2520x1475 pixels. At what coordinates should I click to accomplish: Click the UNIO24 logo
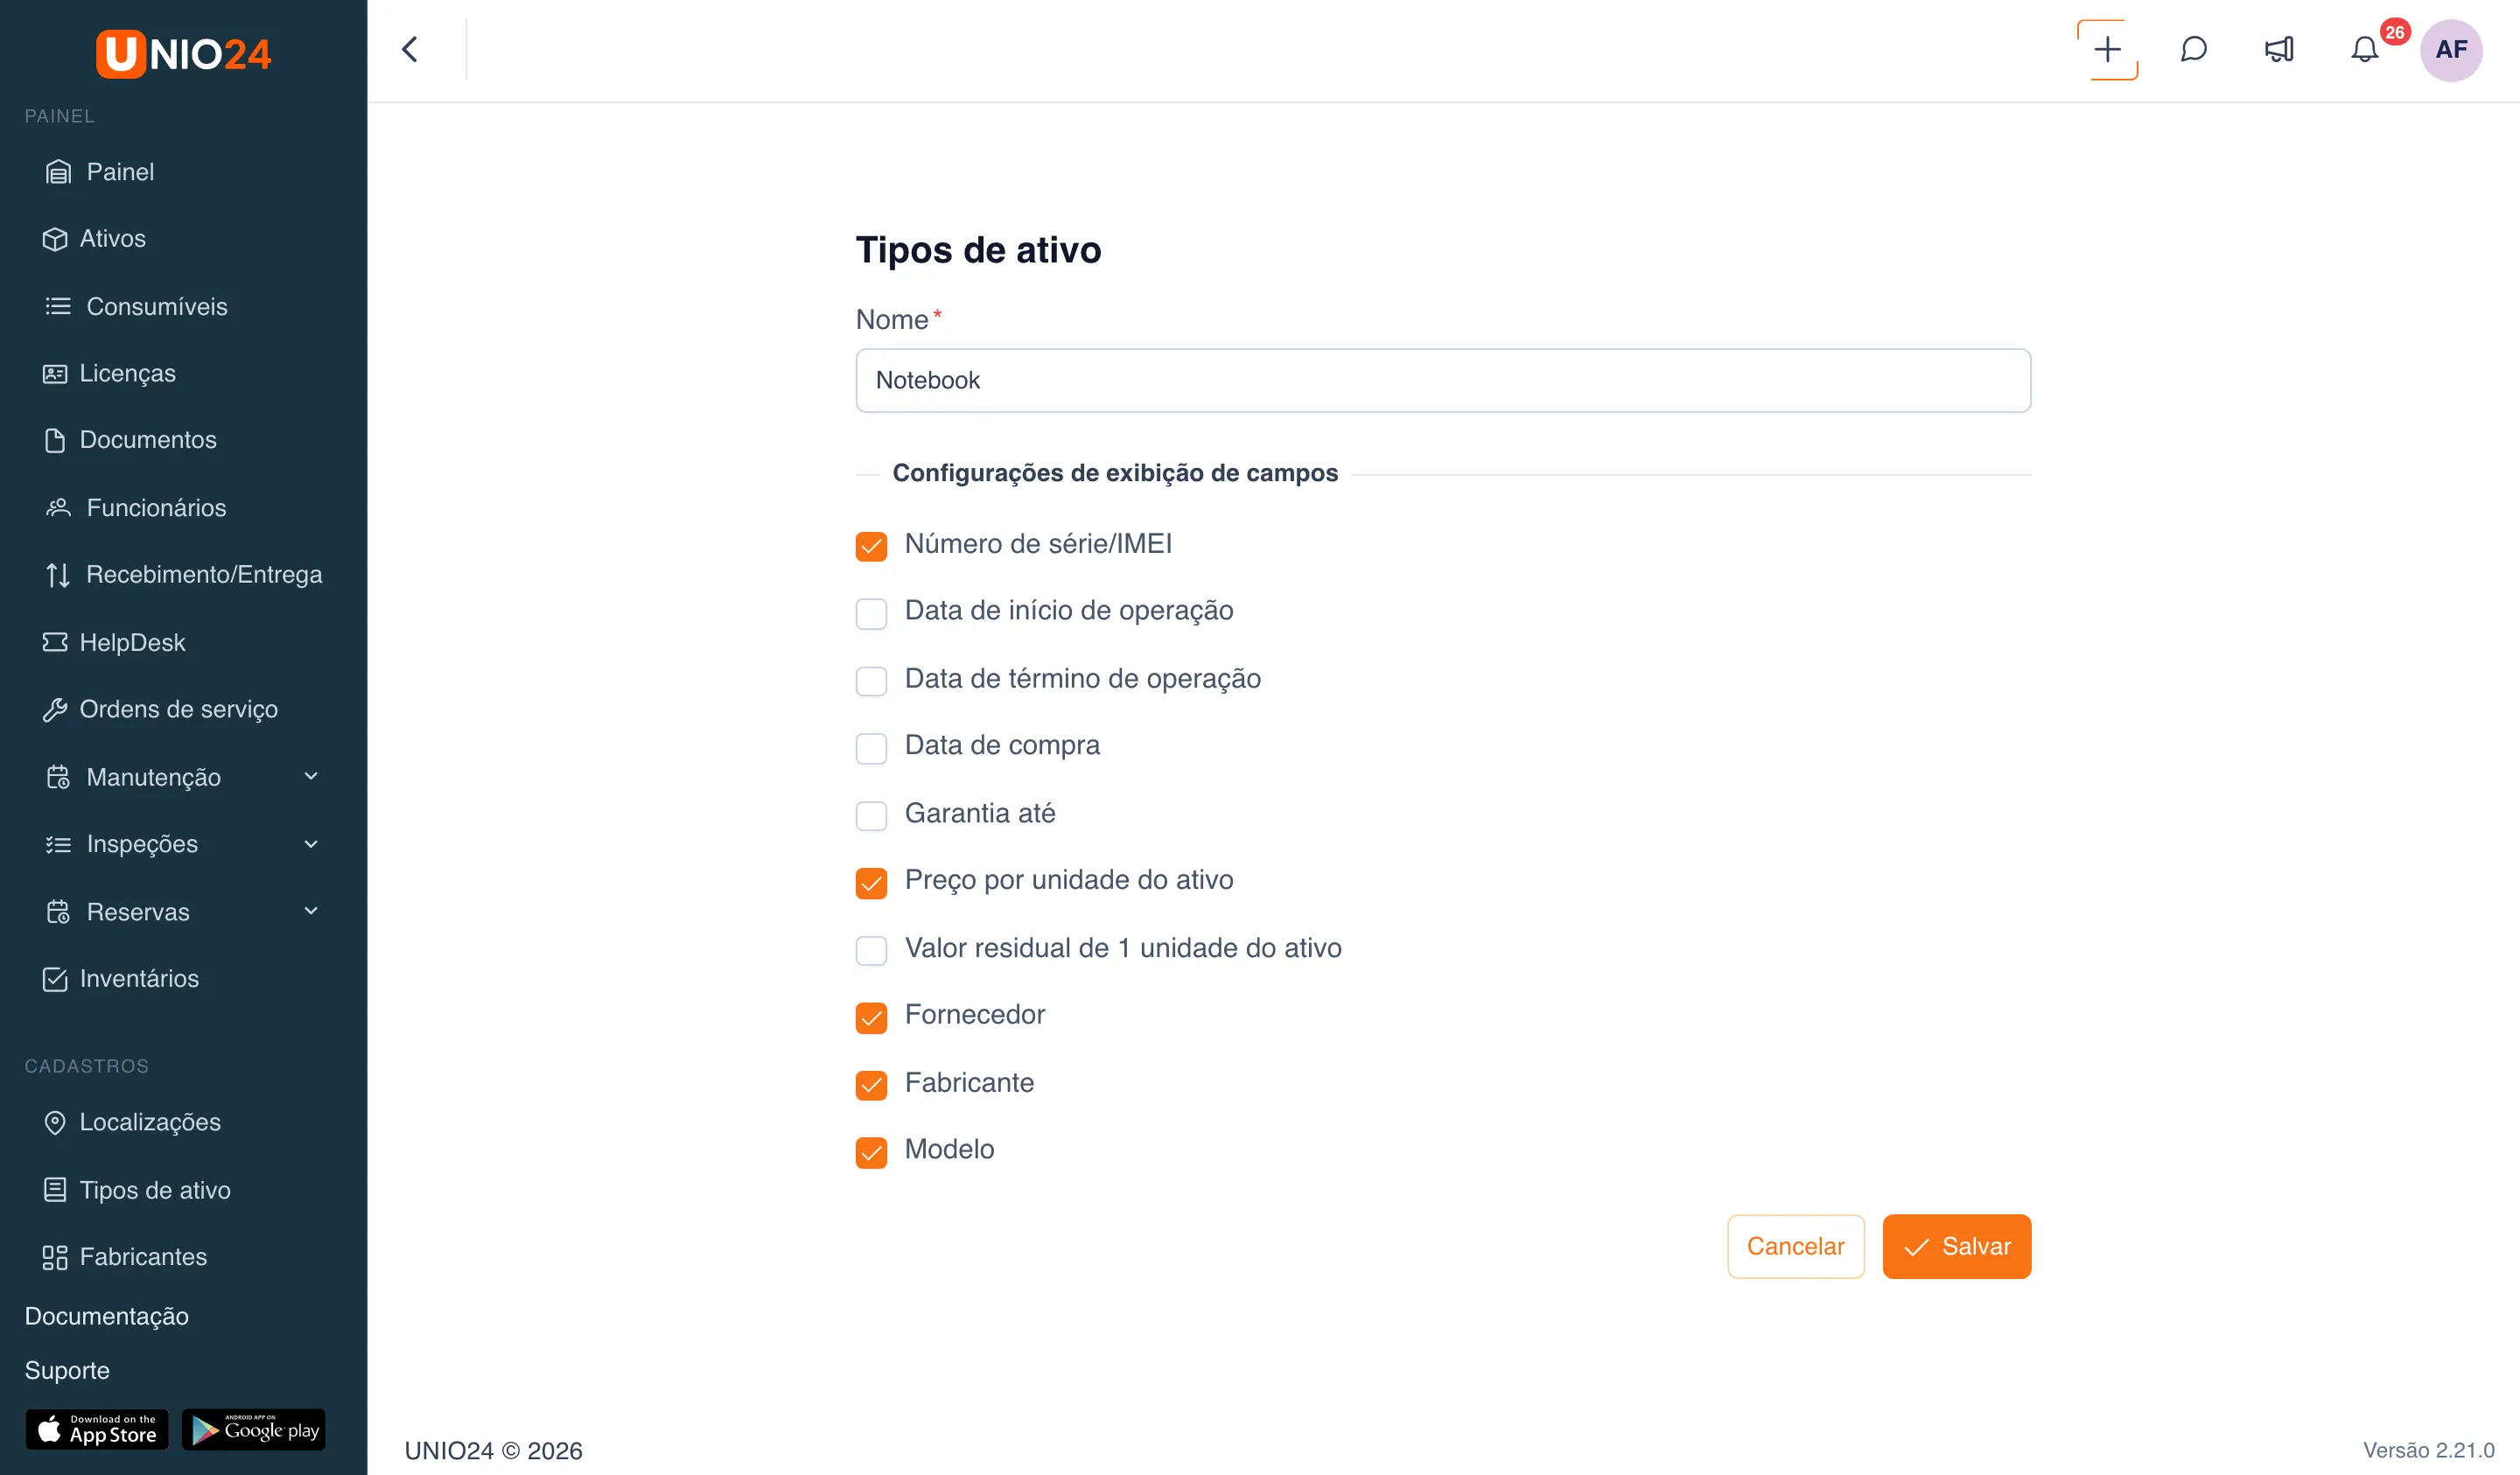coord(183,54)
